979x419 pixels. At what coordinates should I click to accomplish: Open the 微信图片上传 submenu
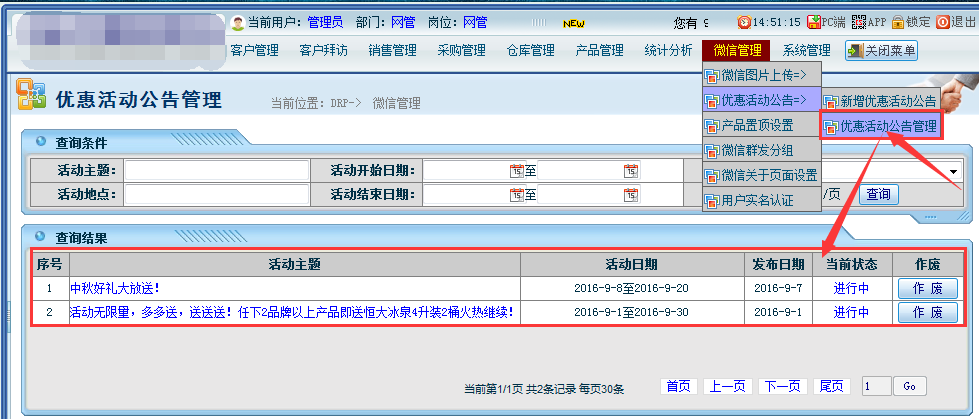[762, 75]
